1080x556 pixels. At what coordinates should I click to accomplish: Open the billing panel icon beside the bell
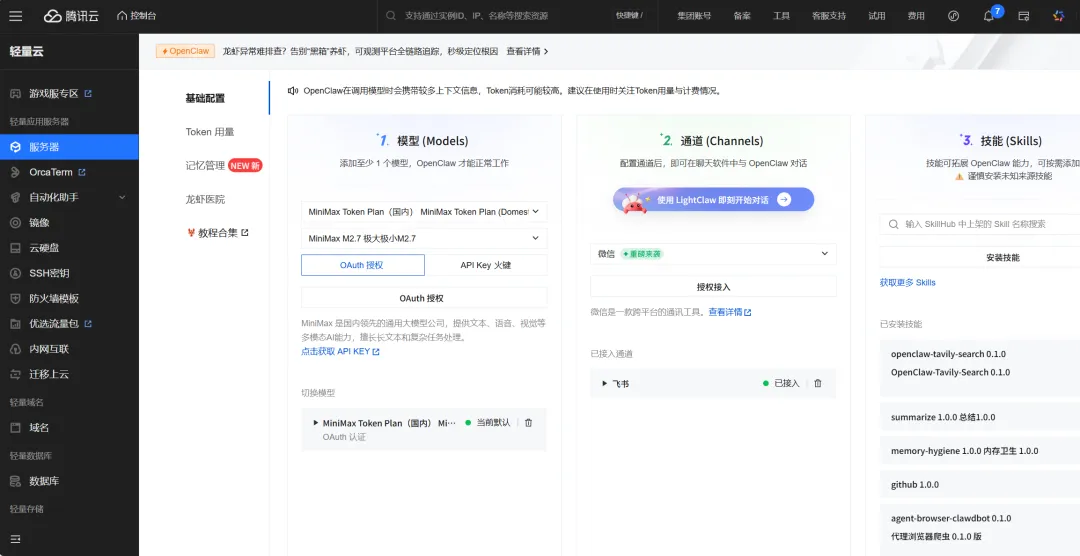[x=1024, y=16]
